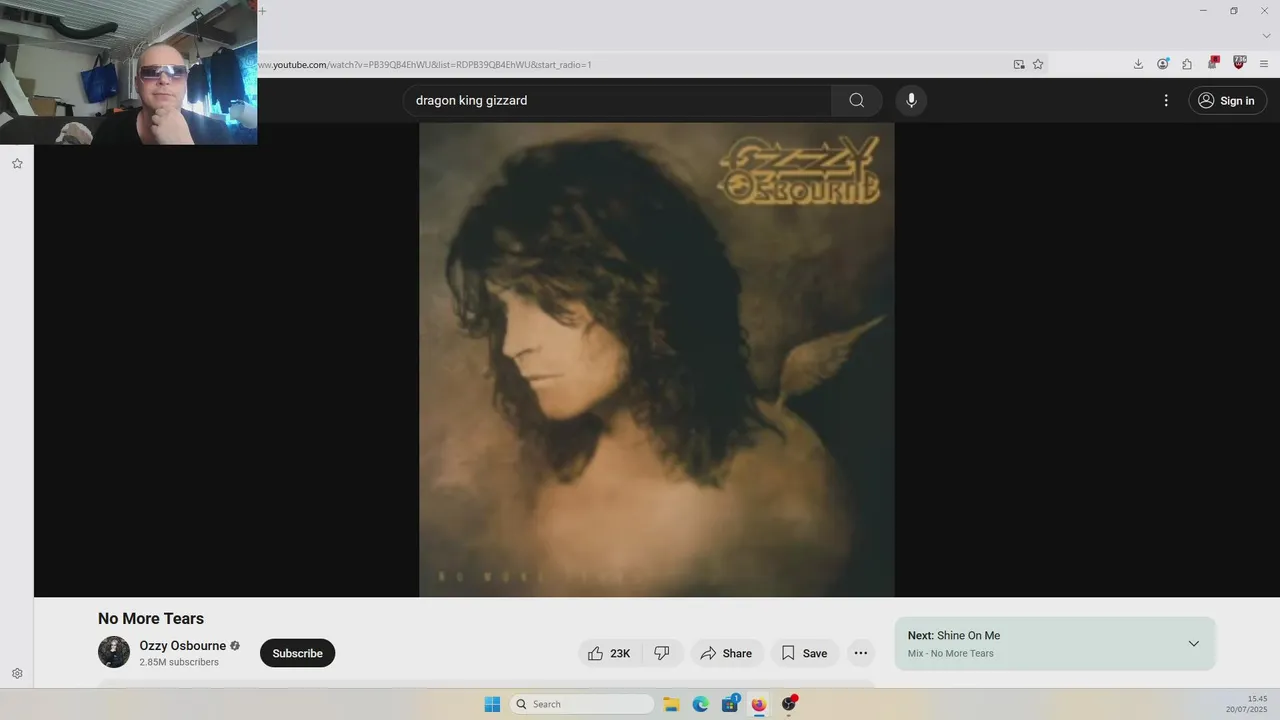
Task: Open a new browser tab with plus
Action: point(263,11)
